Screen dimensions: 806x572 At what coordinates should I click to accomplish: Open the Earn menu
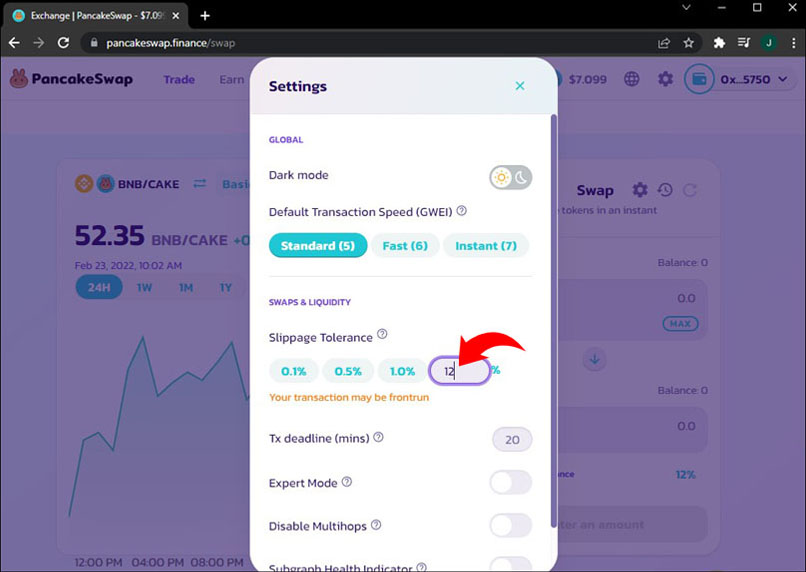[231, 80]
